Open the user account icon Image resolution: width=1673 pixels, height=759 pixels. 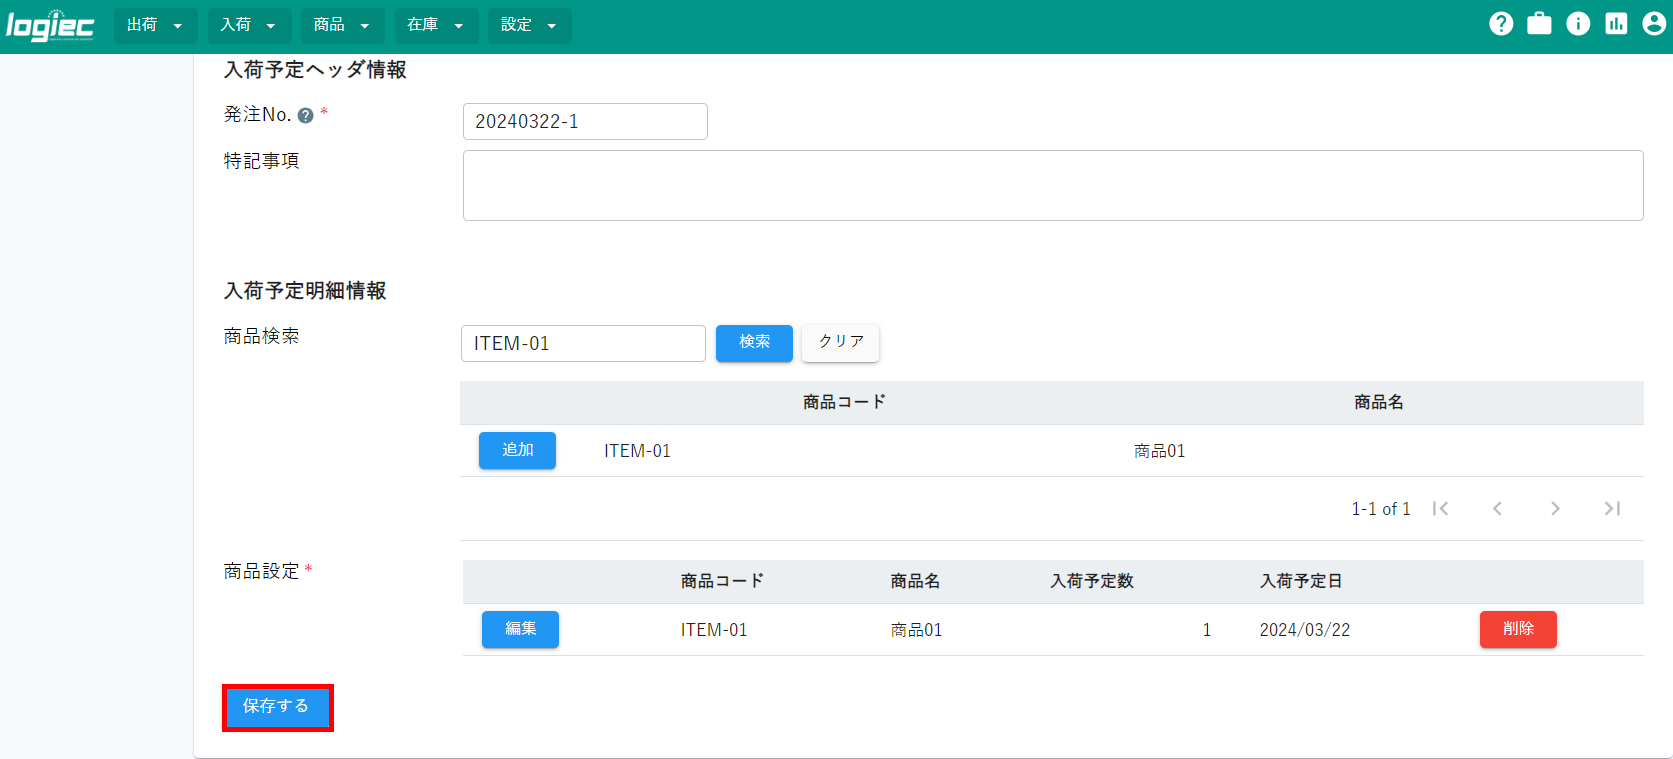click(x=1654, y=24)
